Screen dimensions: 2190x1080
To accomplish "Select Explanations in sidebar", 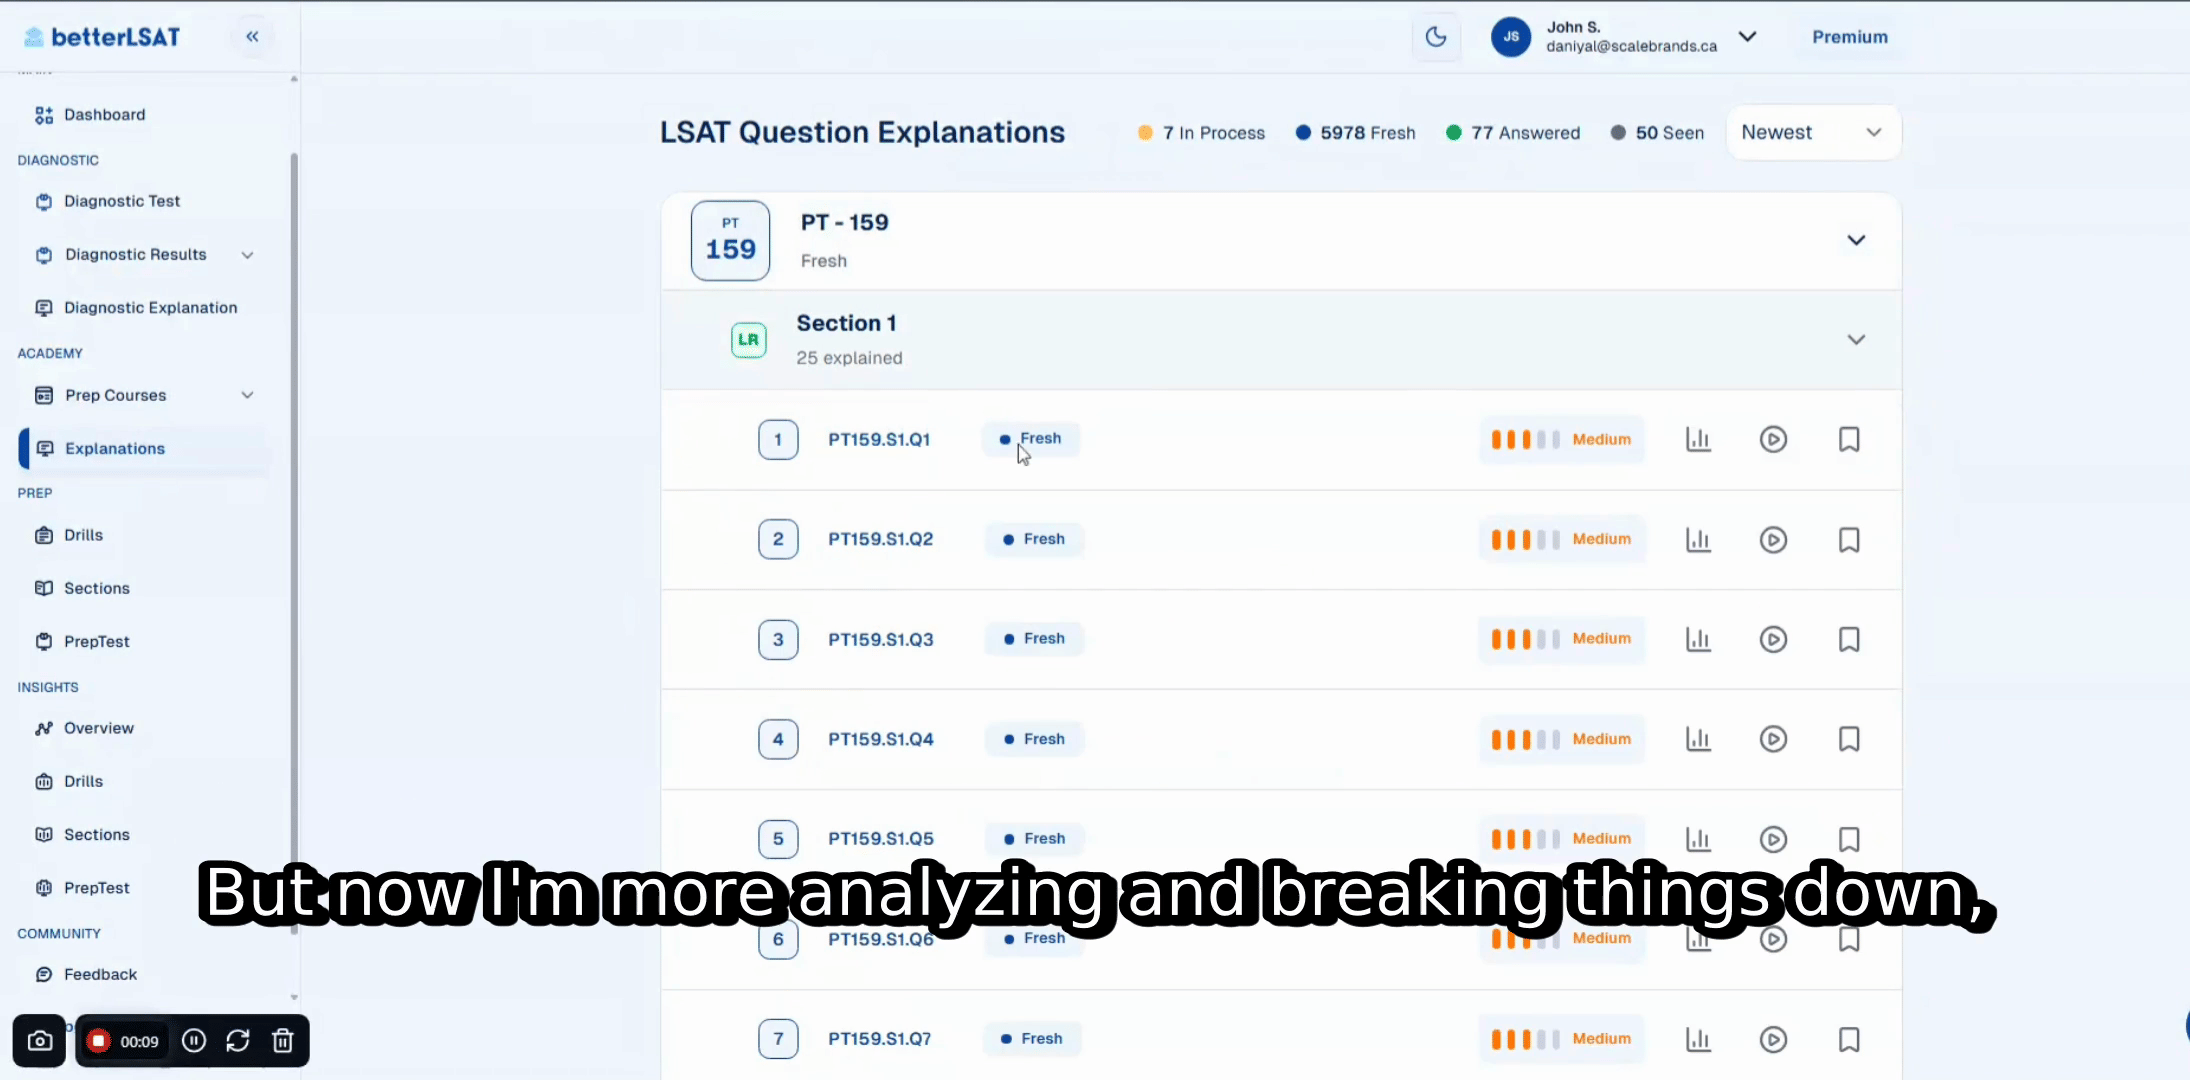I will (145, 448).
